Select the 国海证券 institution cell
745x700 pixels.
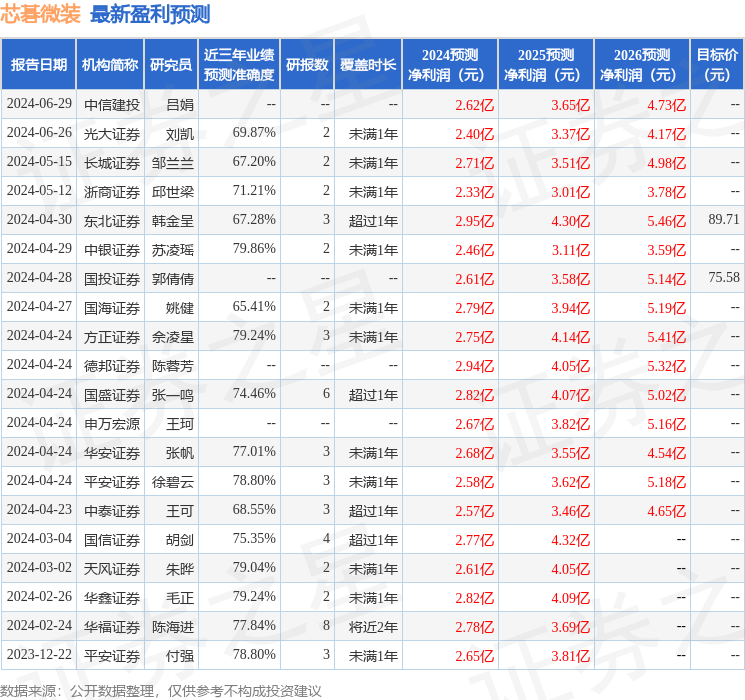pyautogui.click(x=112, y=308)
